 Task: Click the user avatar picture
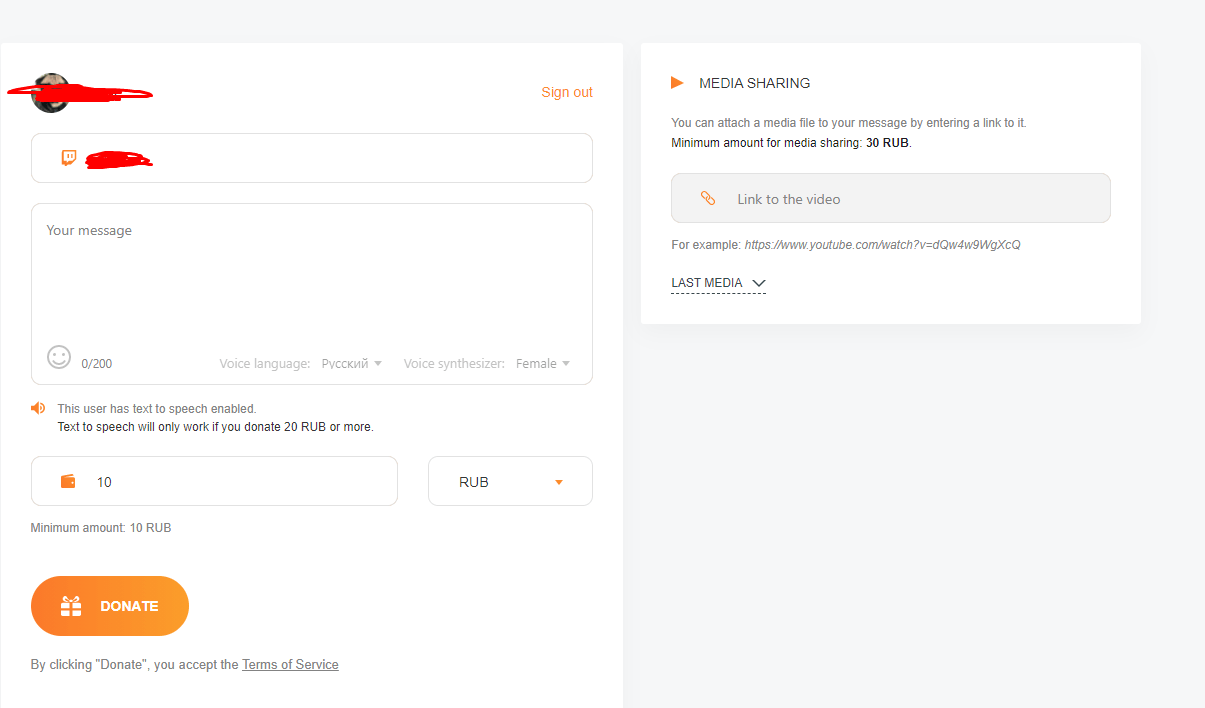coord(50,92)
